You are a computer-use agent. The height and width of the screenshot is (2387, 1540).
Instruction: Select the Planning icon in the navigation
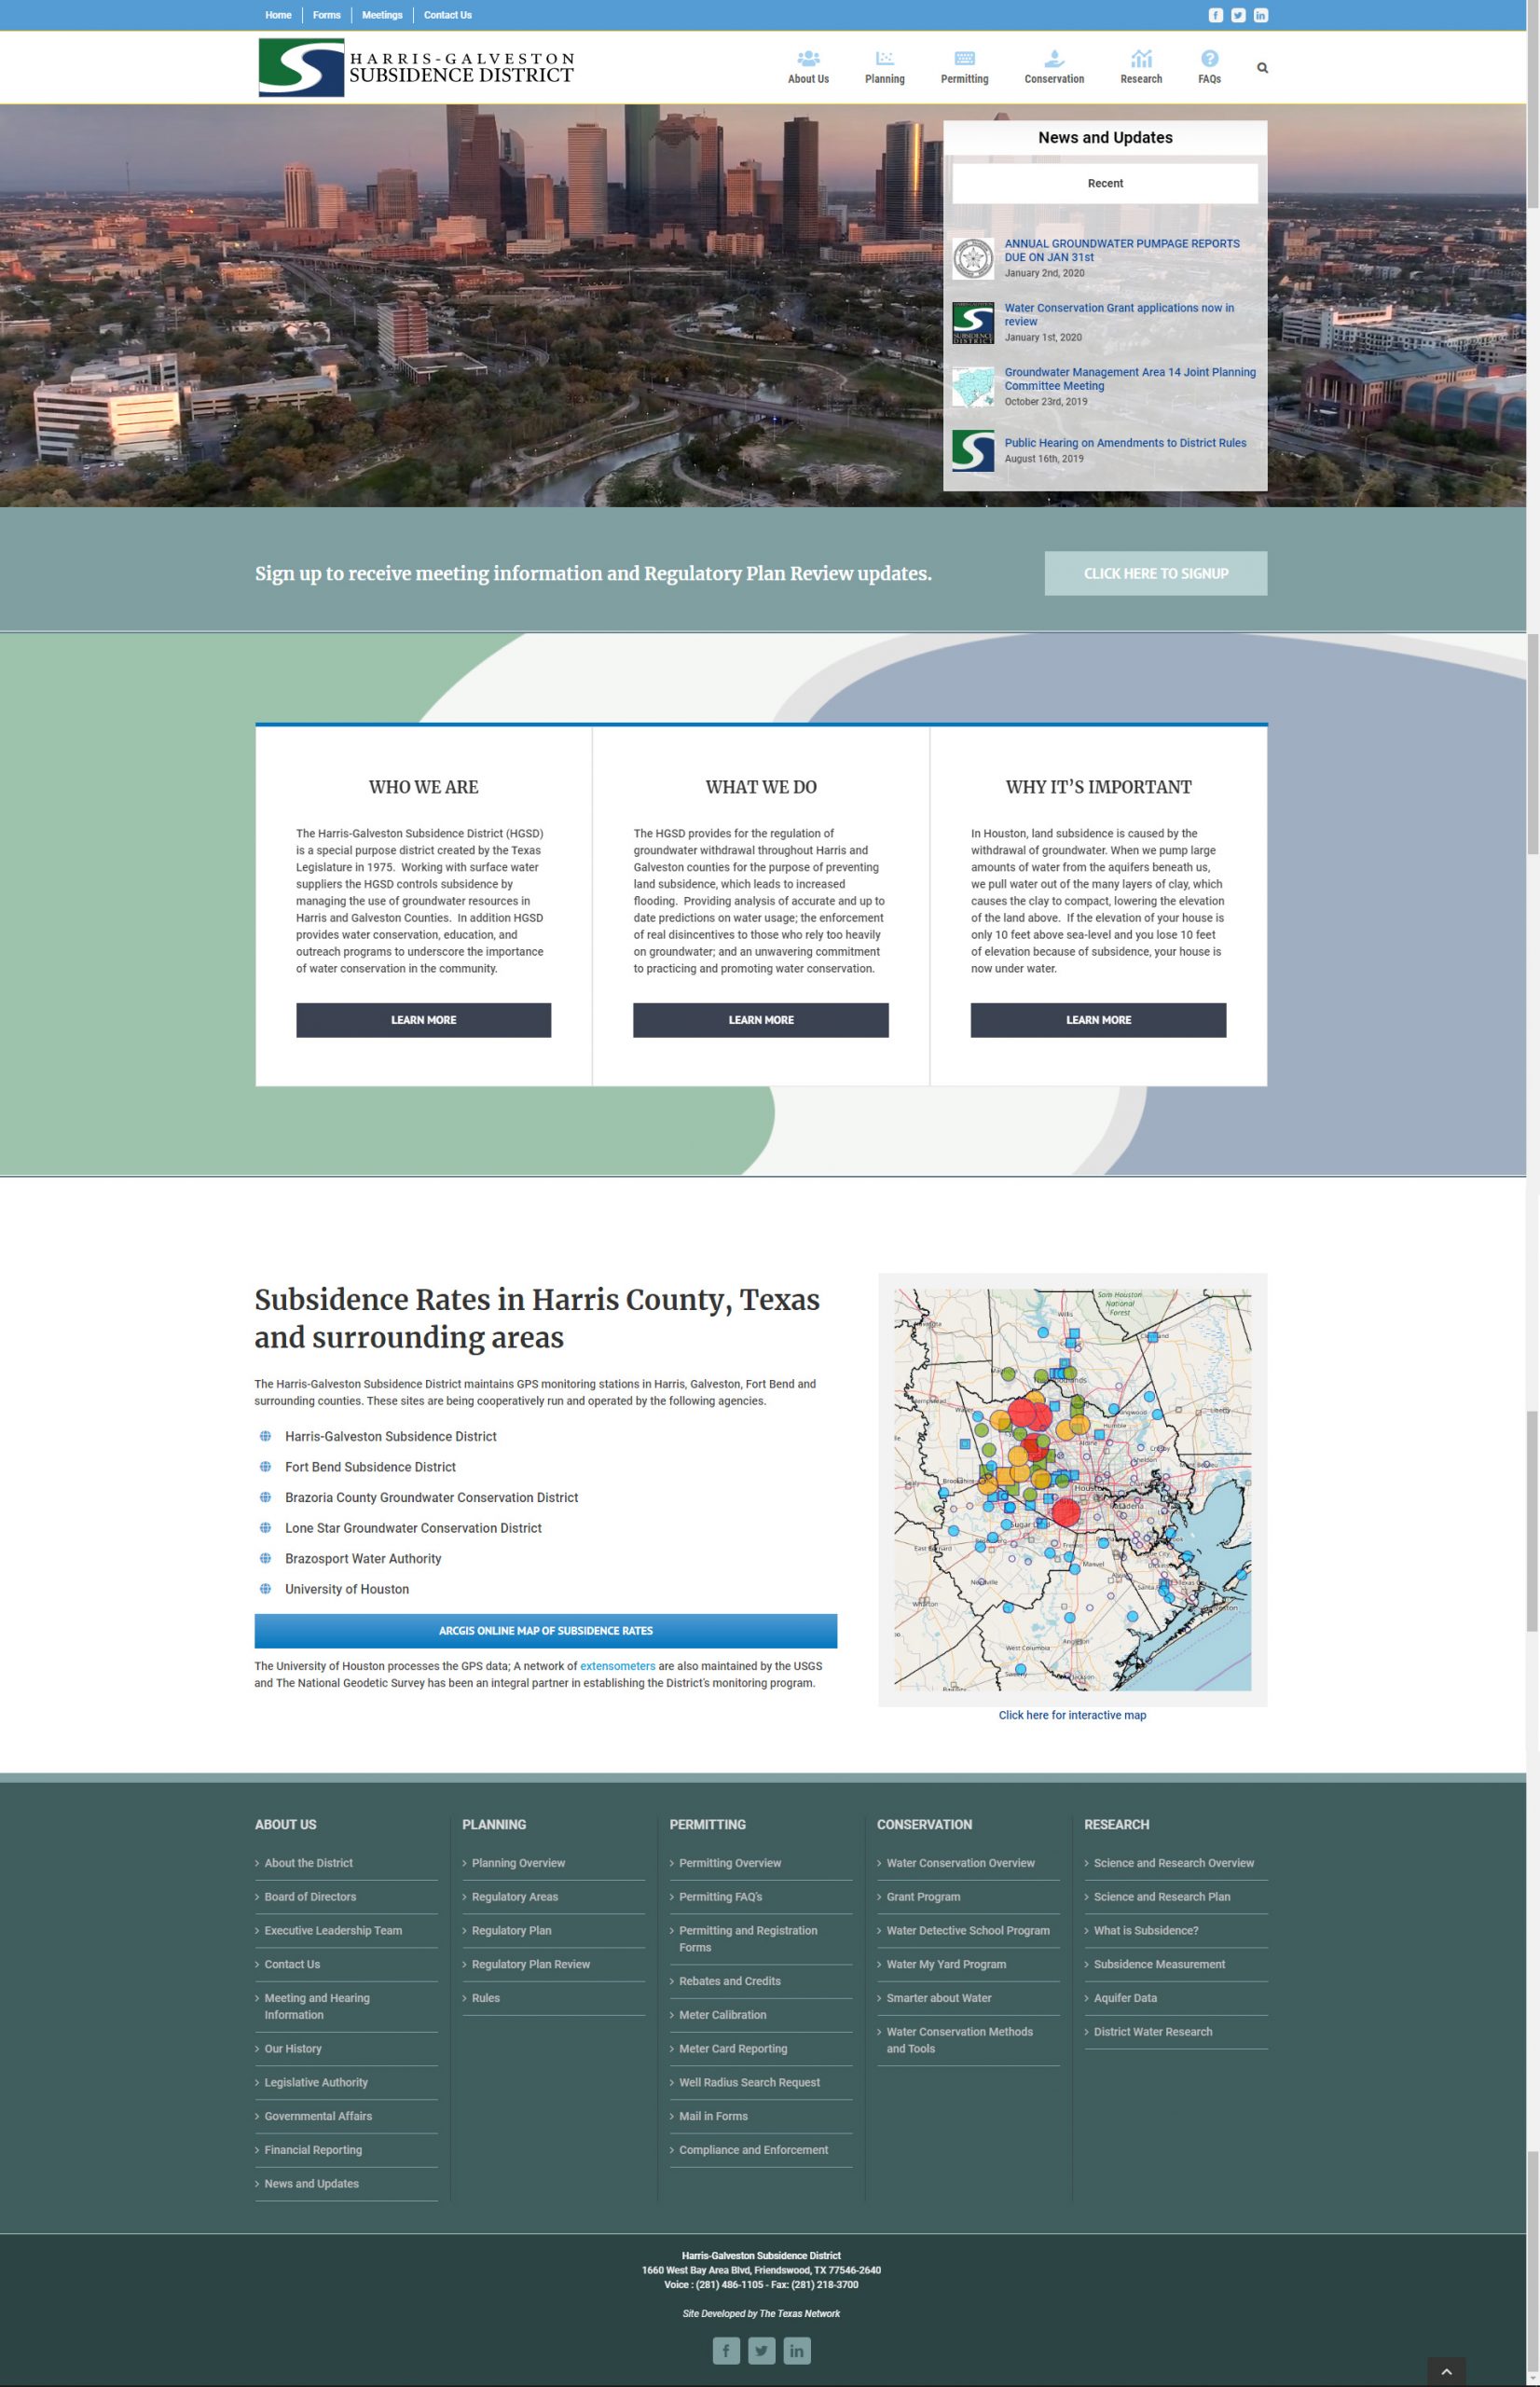pyautogui.click(x=884, y=60)
